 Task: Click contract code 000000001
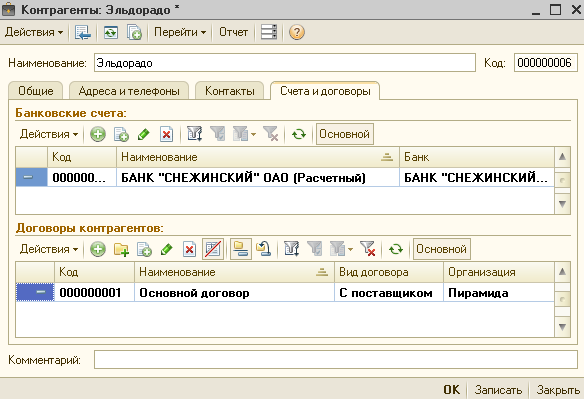pos(94,293)
